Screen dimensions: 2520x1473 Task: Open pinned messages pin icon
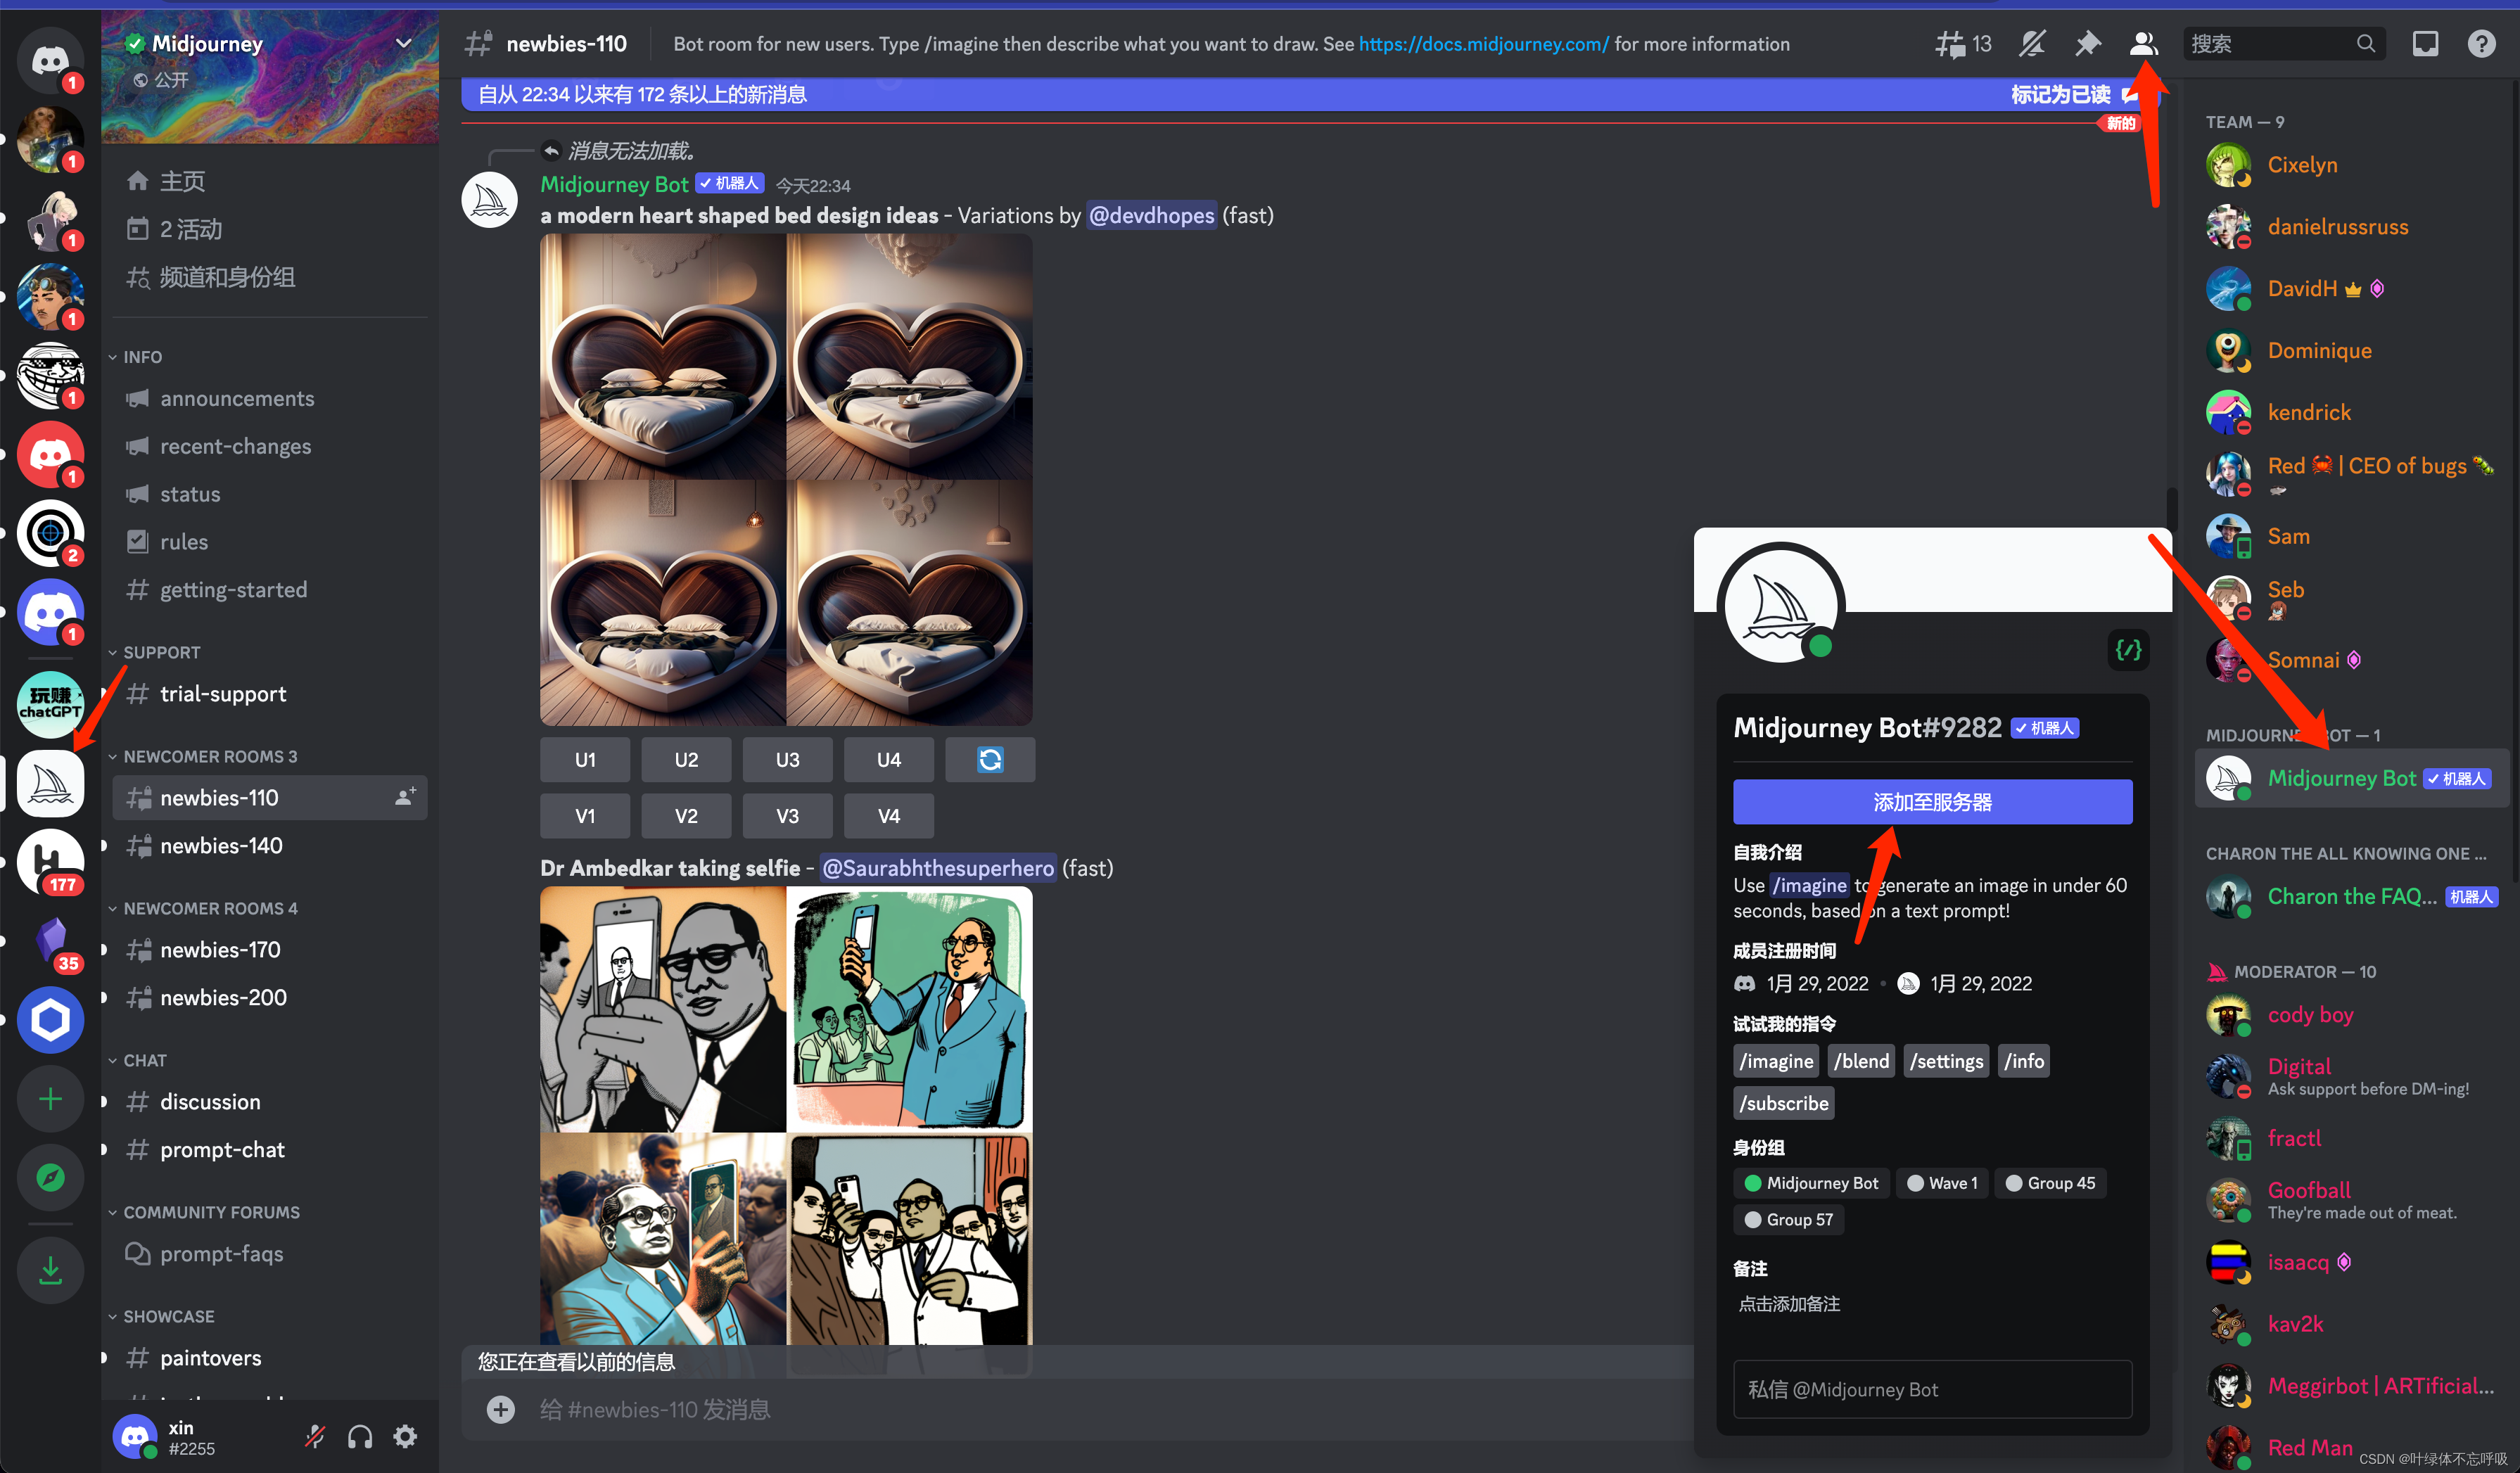point(2087,44)
